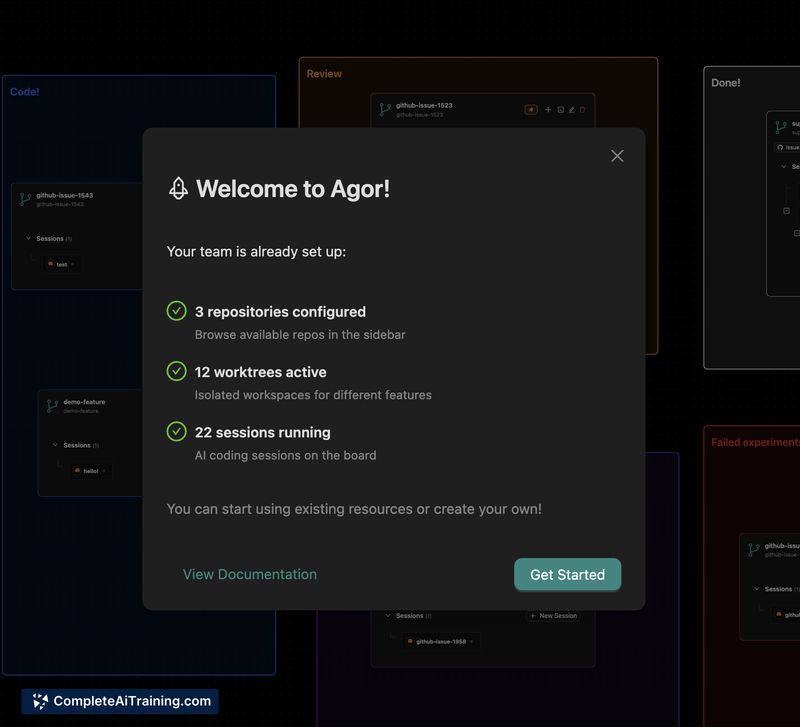Click the highlighted orange badge on github-issue-1523
800x727 pixels.
[531, 110]
